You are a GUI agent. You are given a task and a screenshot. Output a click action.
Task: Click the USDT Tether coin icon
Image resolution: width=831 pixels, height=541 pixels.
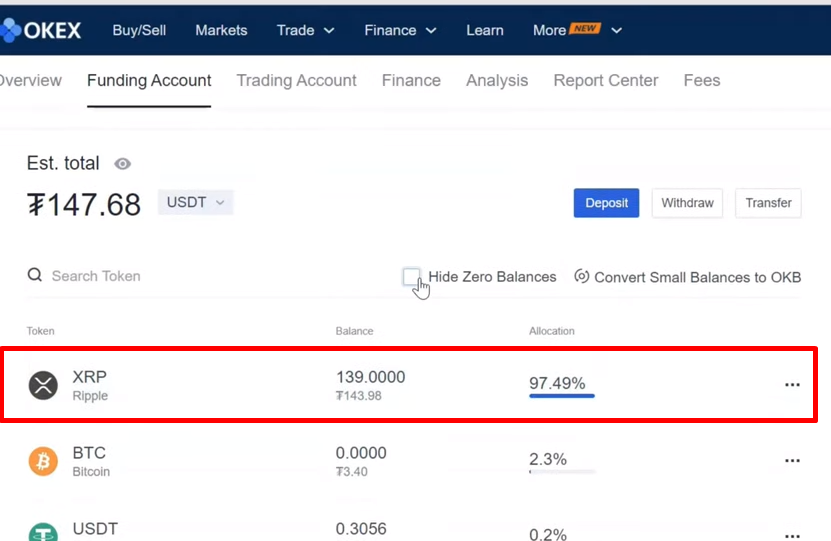click(x=43, y=531)
